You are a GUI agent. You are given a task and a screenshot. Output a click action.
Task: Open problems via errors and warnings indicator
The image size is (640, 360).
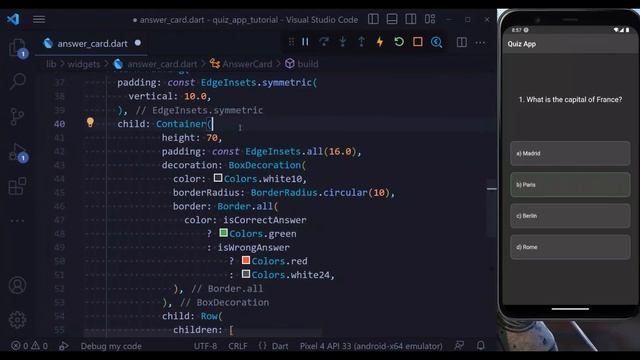[x=29, y=346]
